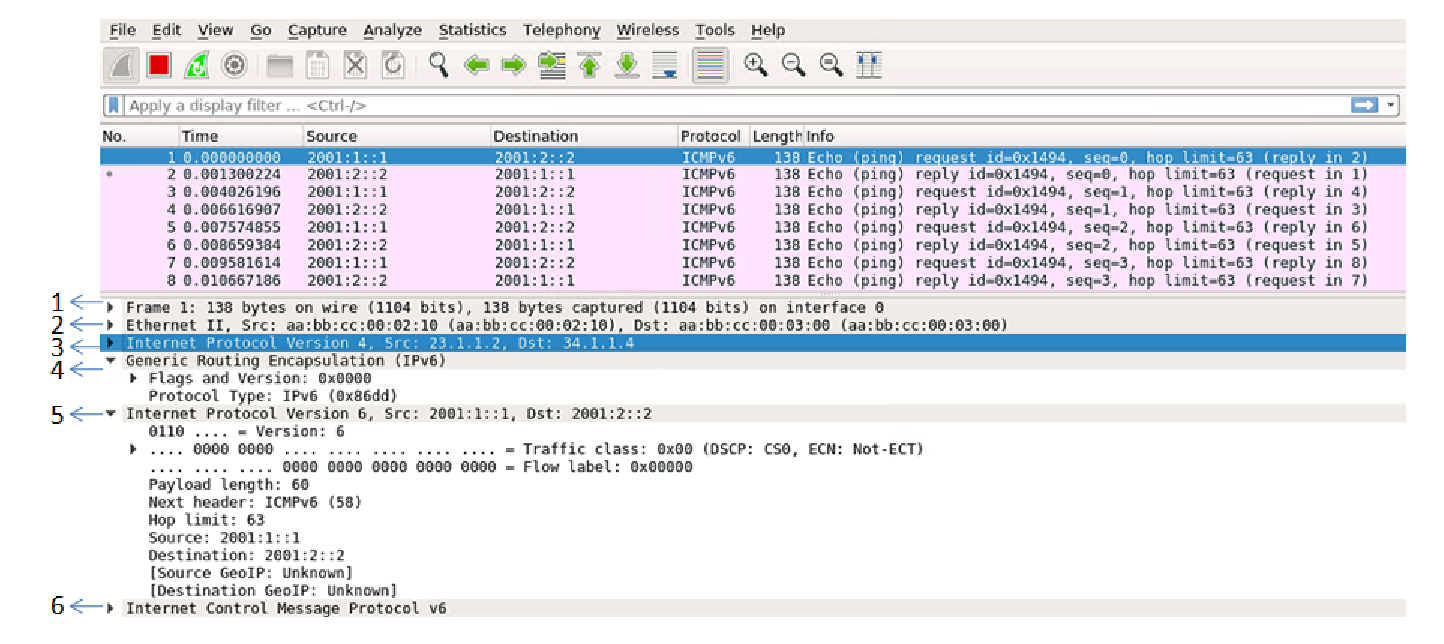
Task: Open the Go menu
Action: click(x=261, y=30)
